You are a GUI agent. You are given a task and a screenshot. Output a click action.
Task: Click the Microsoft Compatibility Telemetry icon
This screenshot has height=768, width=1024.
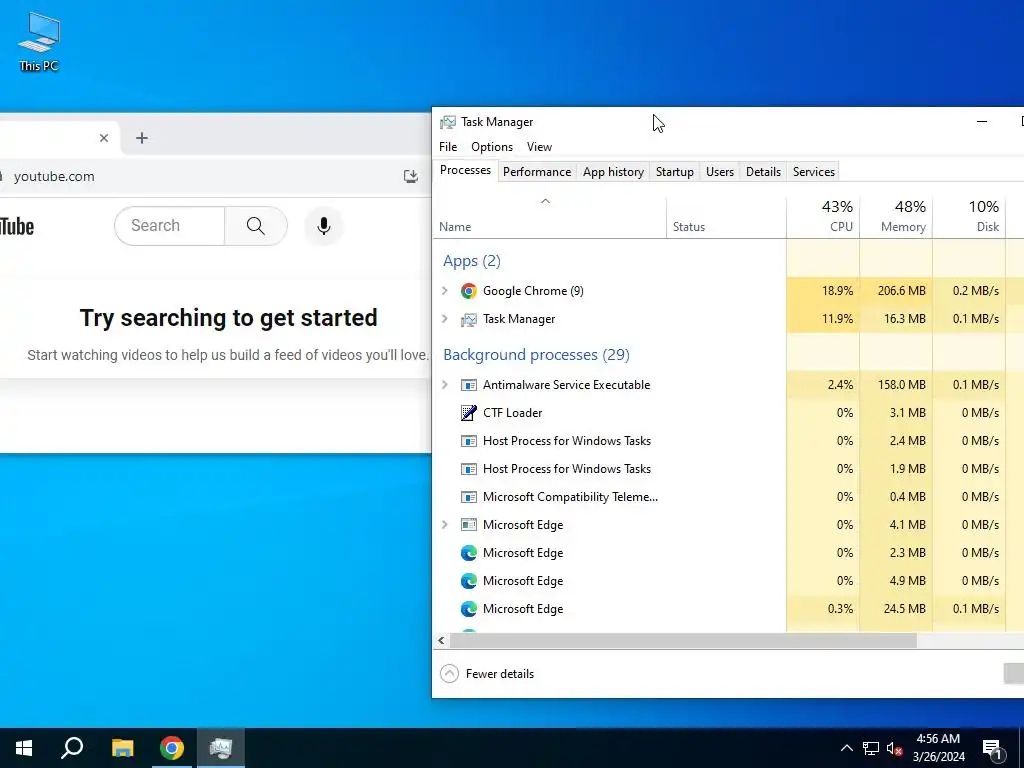(468, 497)
